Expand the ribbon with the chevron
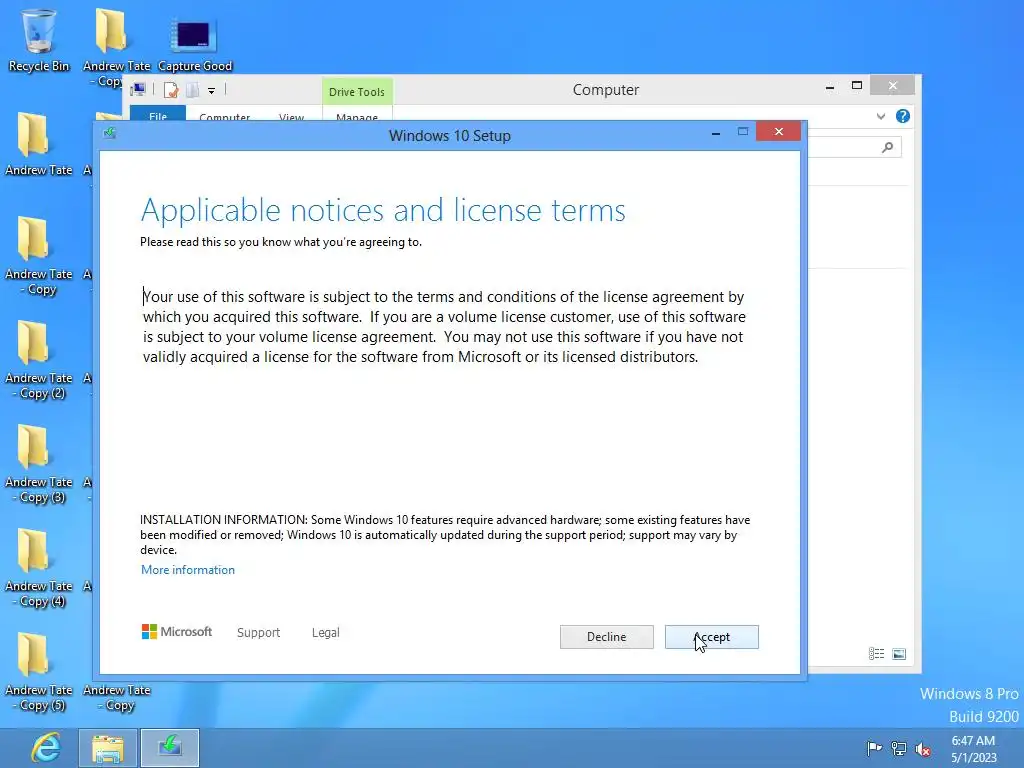Image resolution: width=1024 pixels, height=768 pixels. click(x=881, y=116)
